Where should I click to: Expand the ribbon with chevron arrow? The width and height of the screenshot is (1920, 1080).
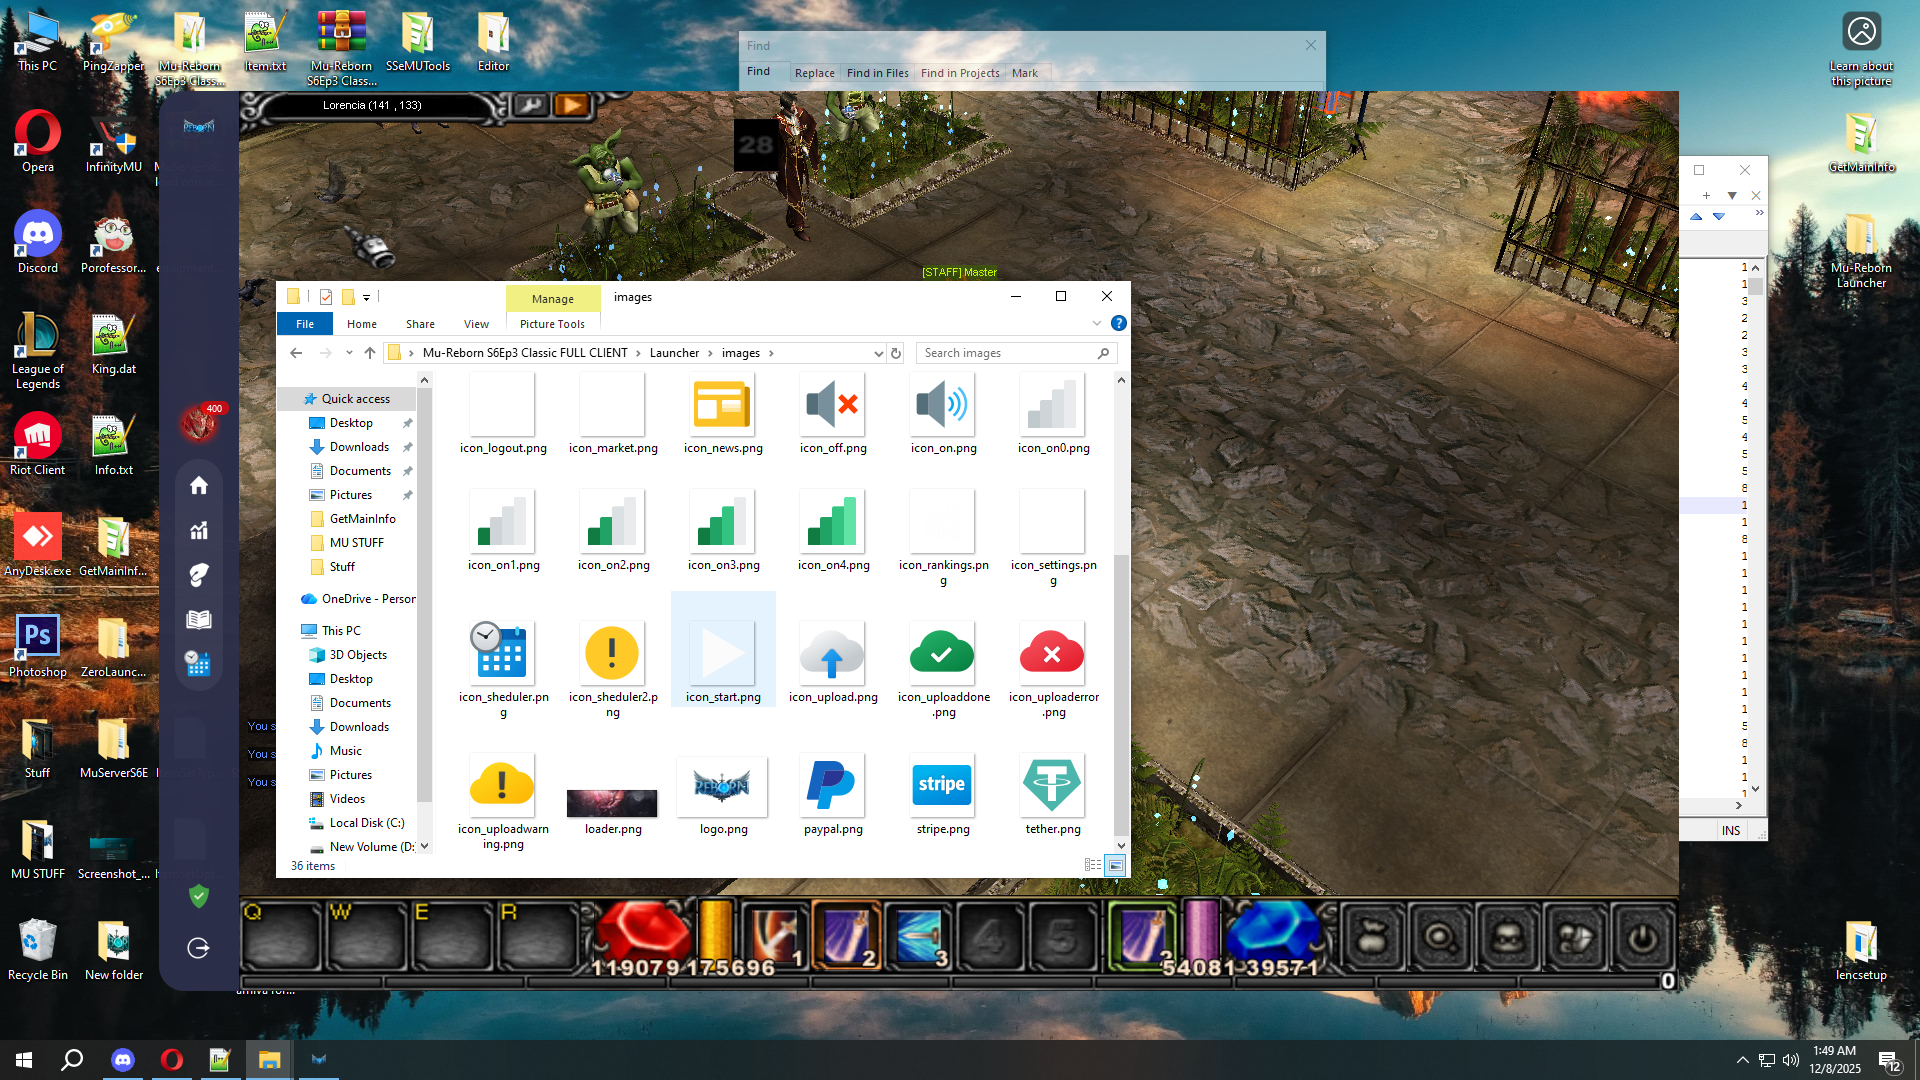click(x=1097, y=323)
